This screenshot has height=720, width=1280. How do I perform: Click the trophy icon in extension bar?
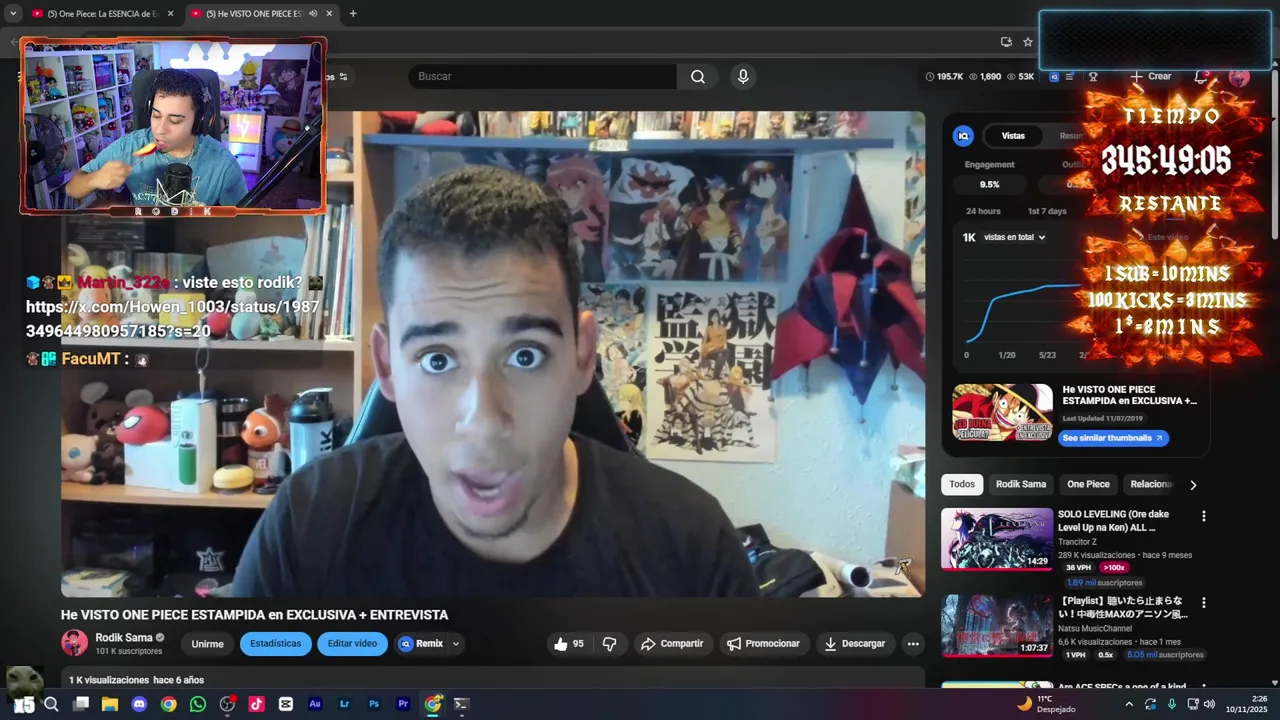[x=1093, y=77]
